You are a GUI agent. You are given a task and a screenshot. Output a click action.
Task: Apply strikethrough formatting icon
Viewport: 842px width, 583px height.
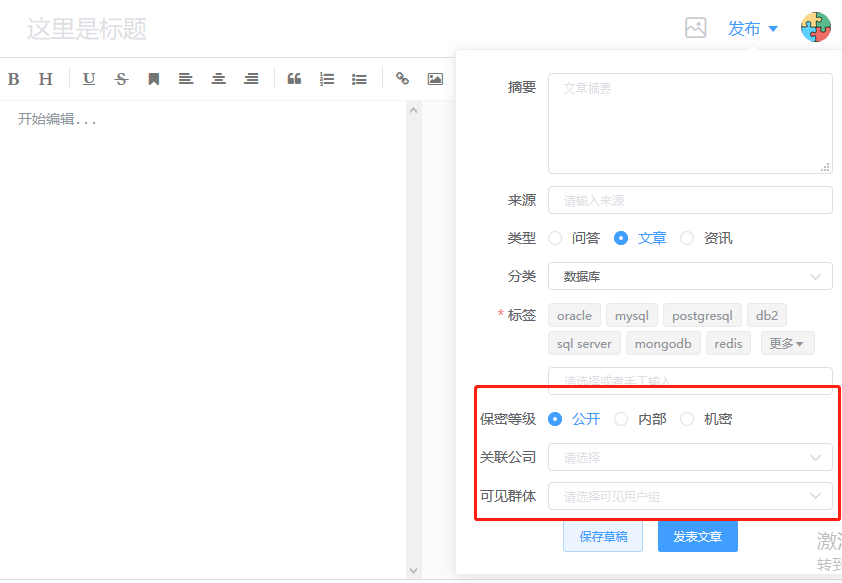pyautogui.click(x=121, y=79)
